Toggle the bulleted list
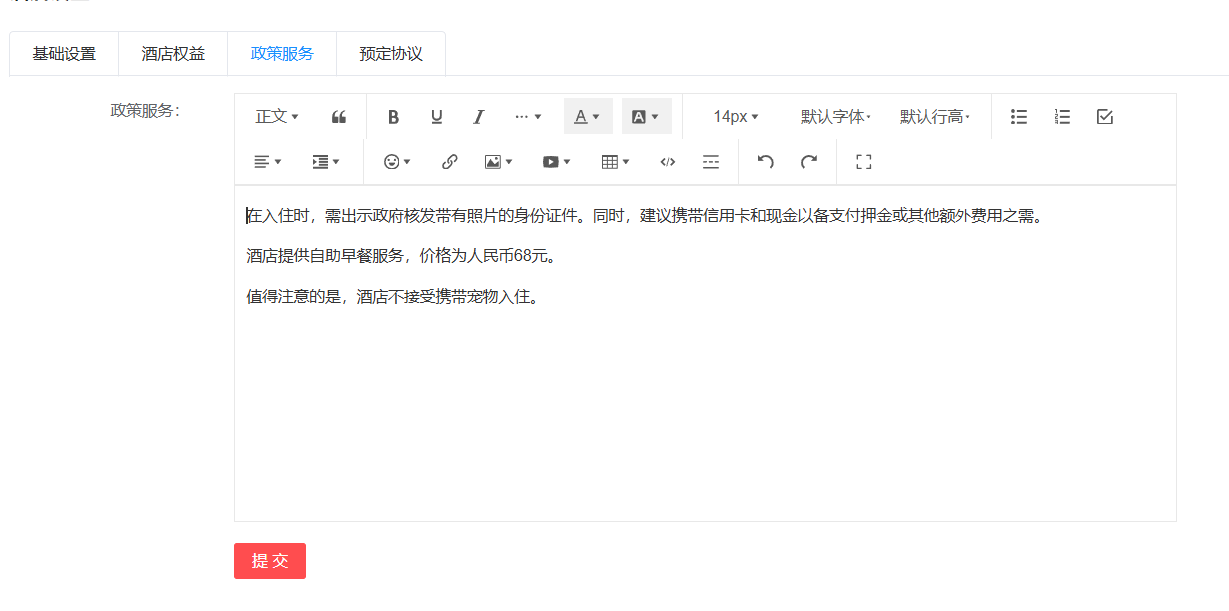The image size is (1229, 611). click(1018, 117)
